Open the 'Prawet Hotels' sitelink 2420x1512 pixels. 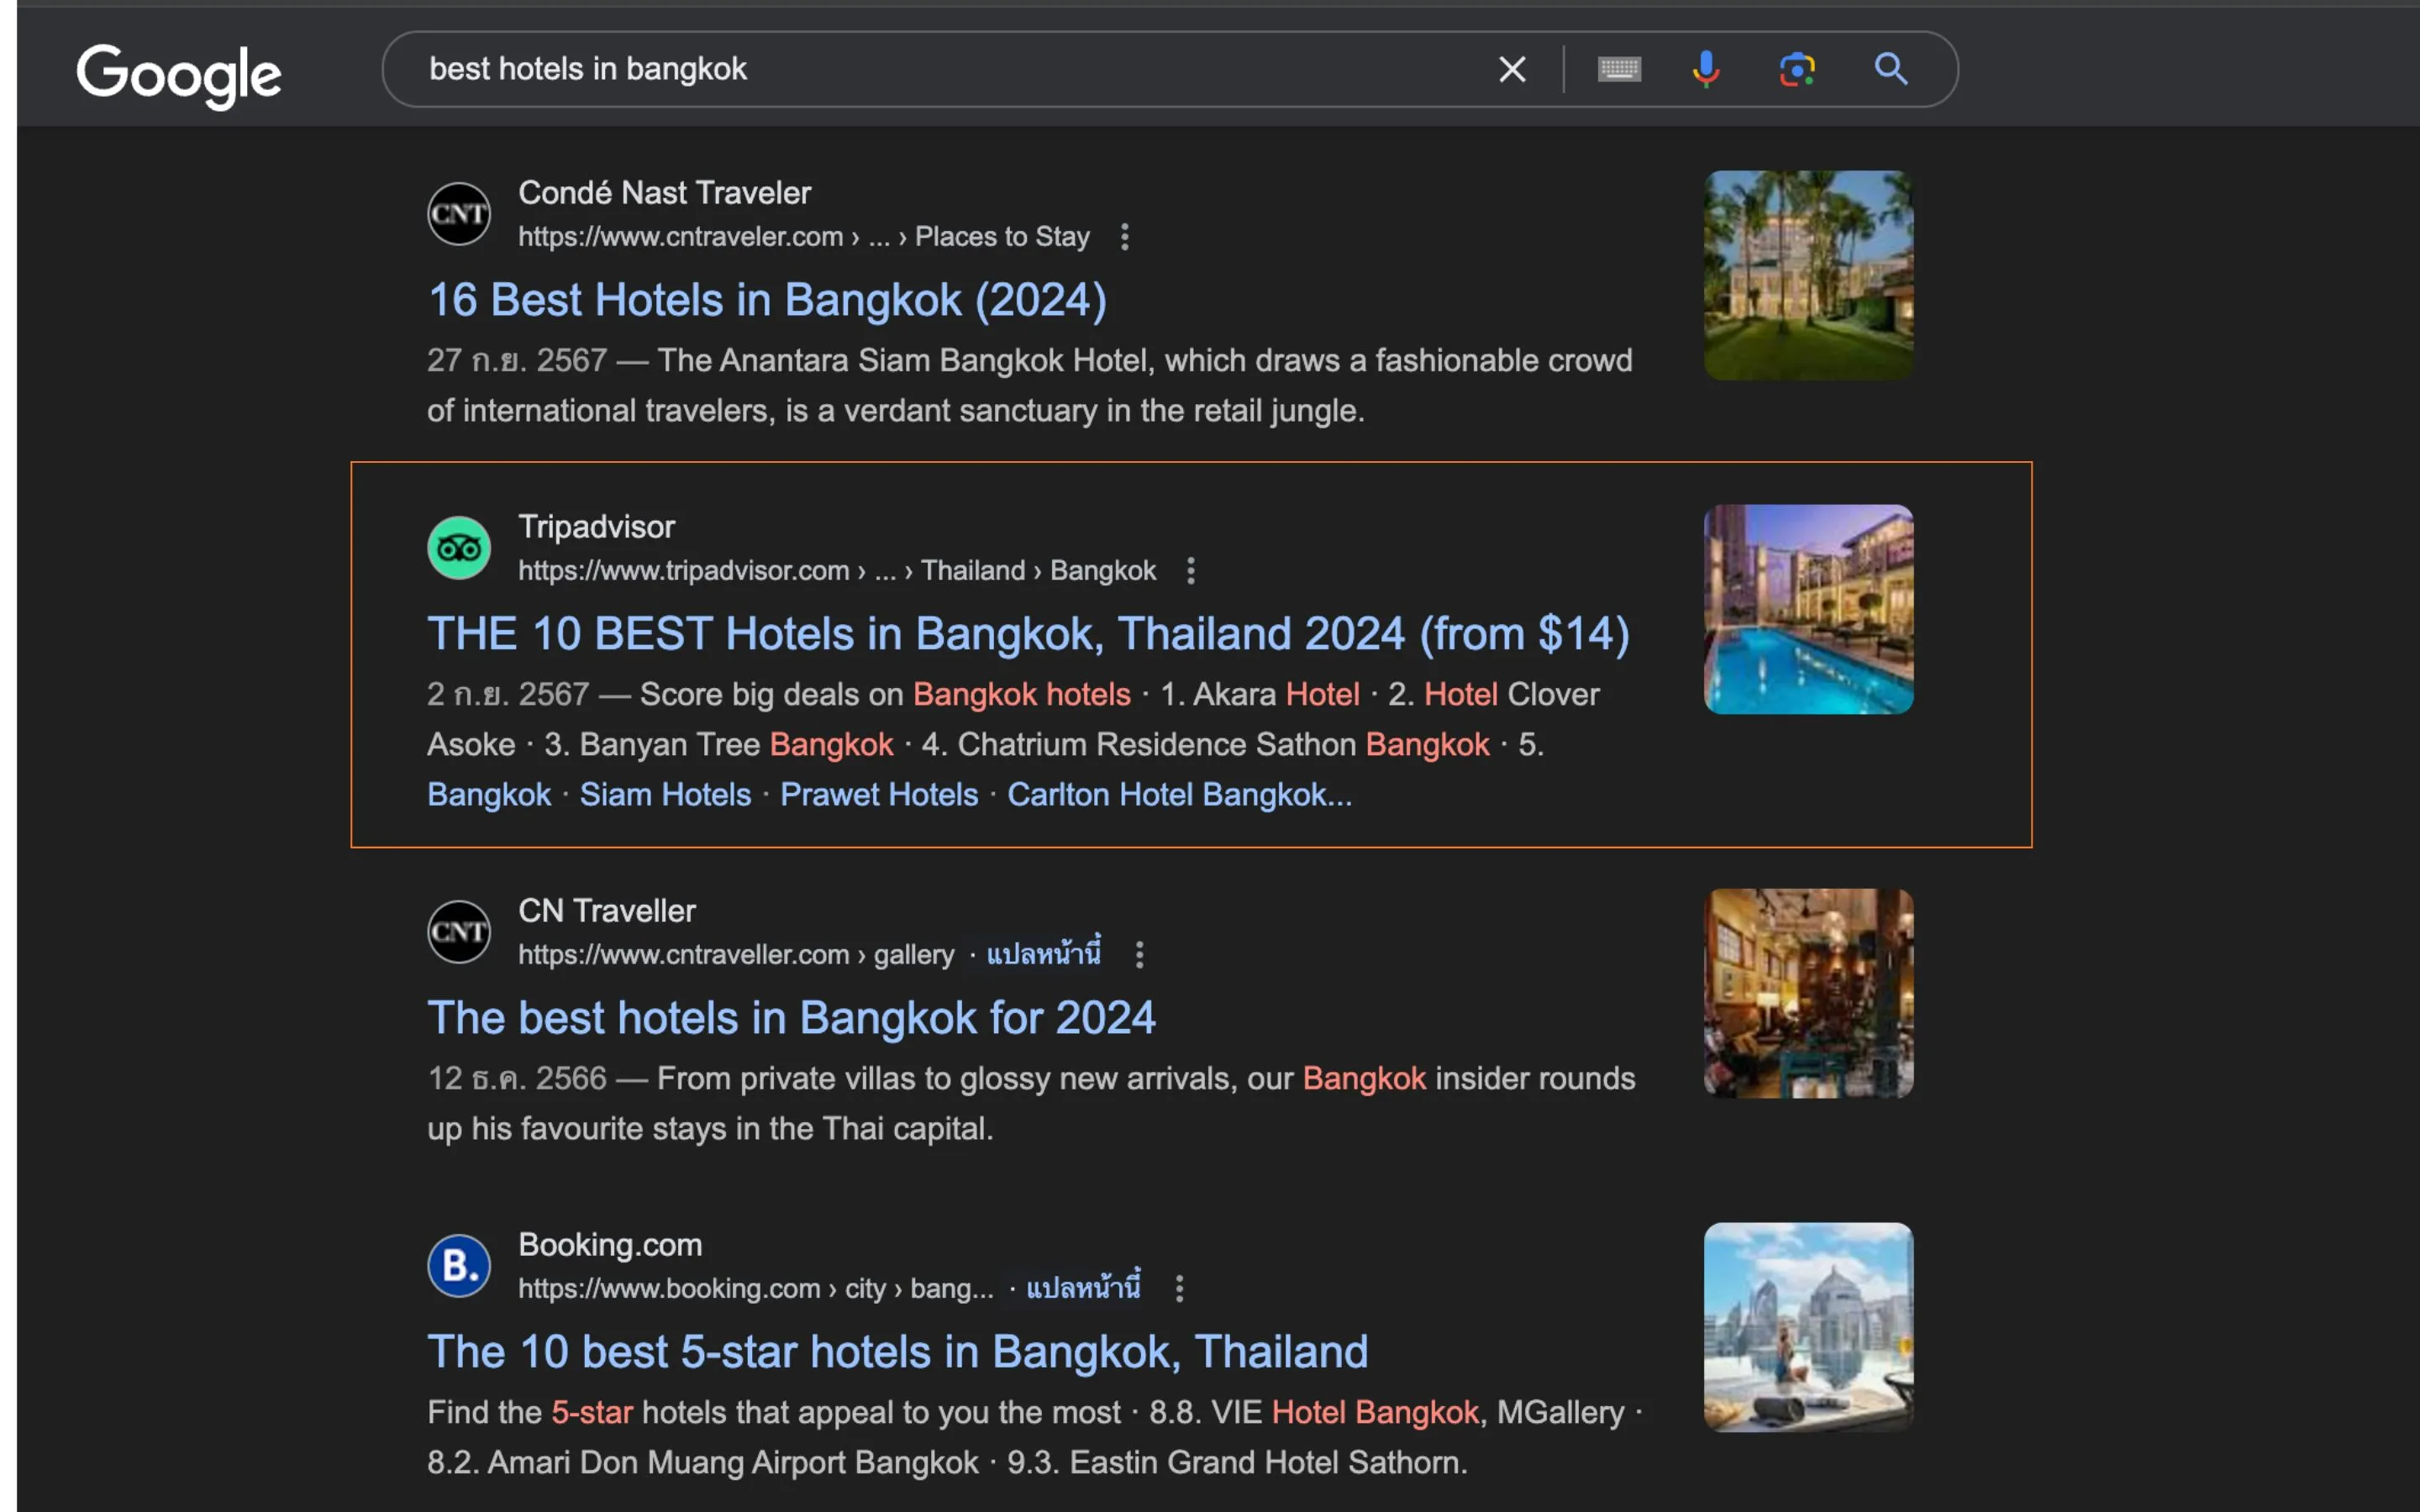tap(878, 795)
